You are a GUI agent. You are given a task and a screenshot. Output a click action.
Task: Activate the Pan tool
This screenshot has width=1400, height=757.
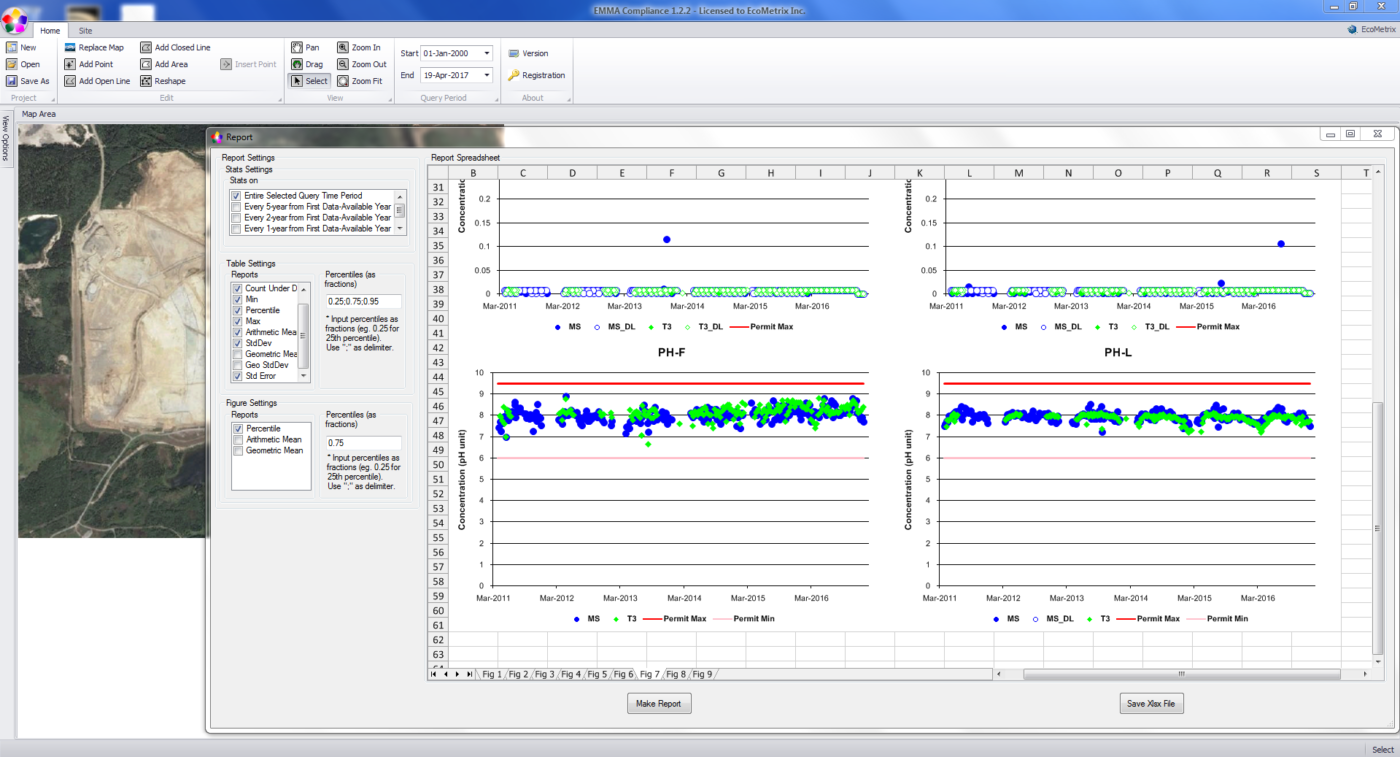click(306, 47)
